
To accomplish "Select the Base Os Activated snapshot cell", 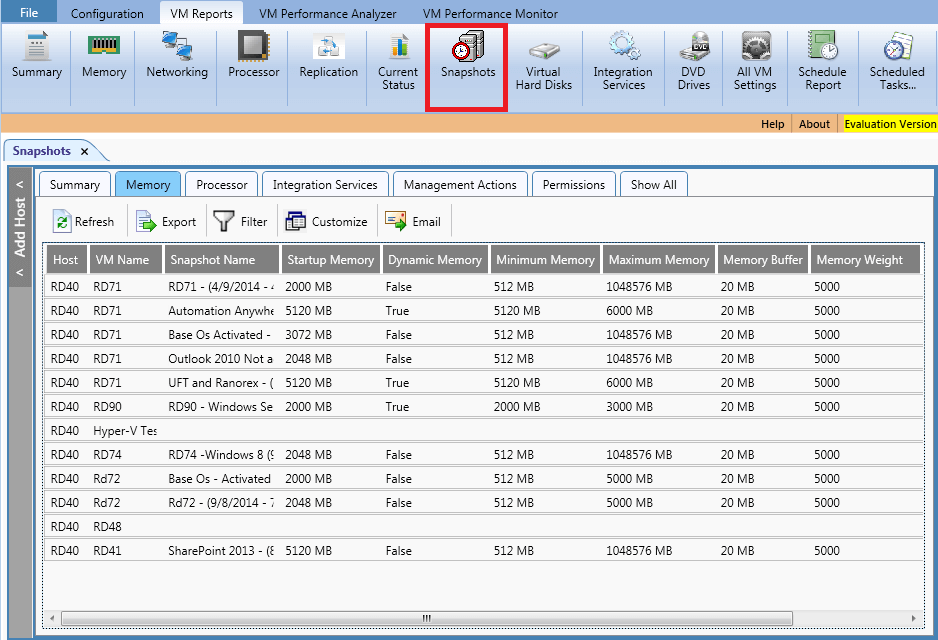I will [220, 334].
